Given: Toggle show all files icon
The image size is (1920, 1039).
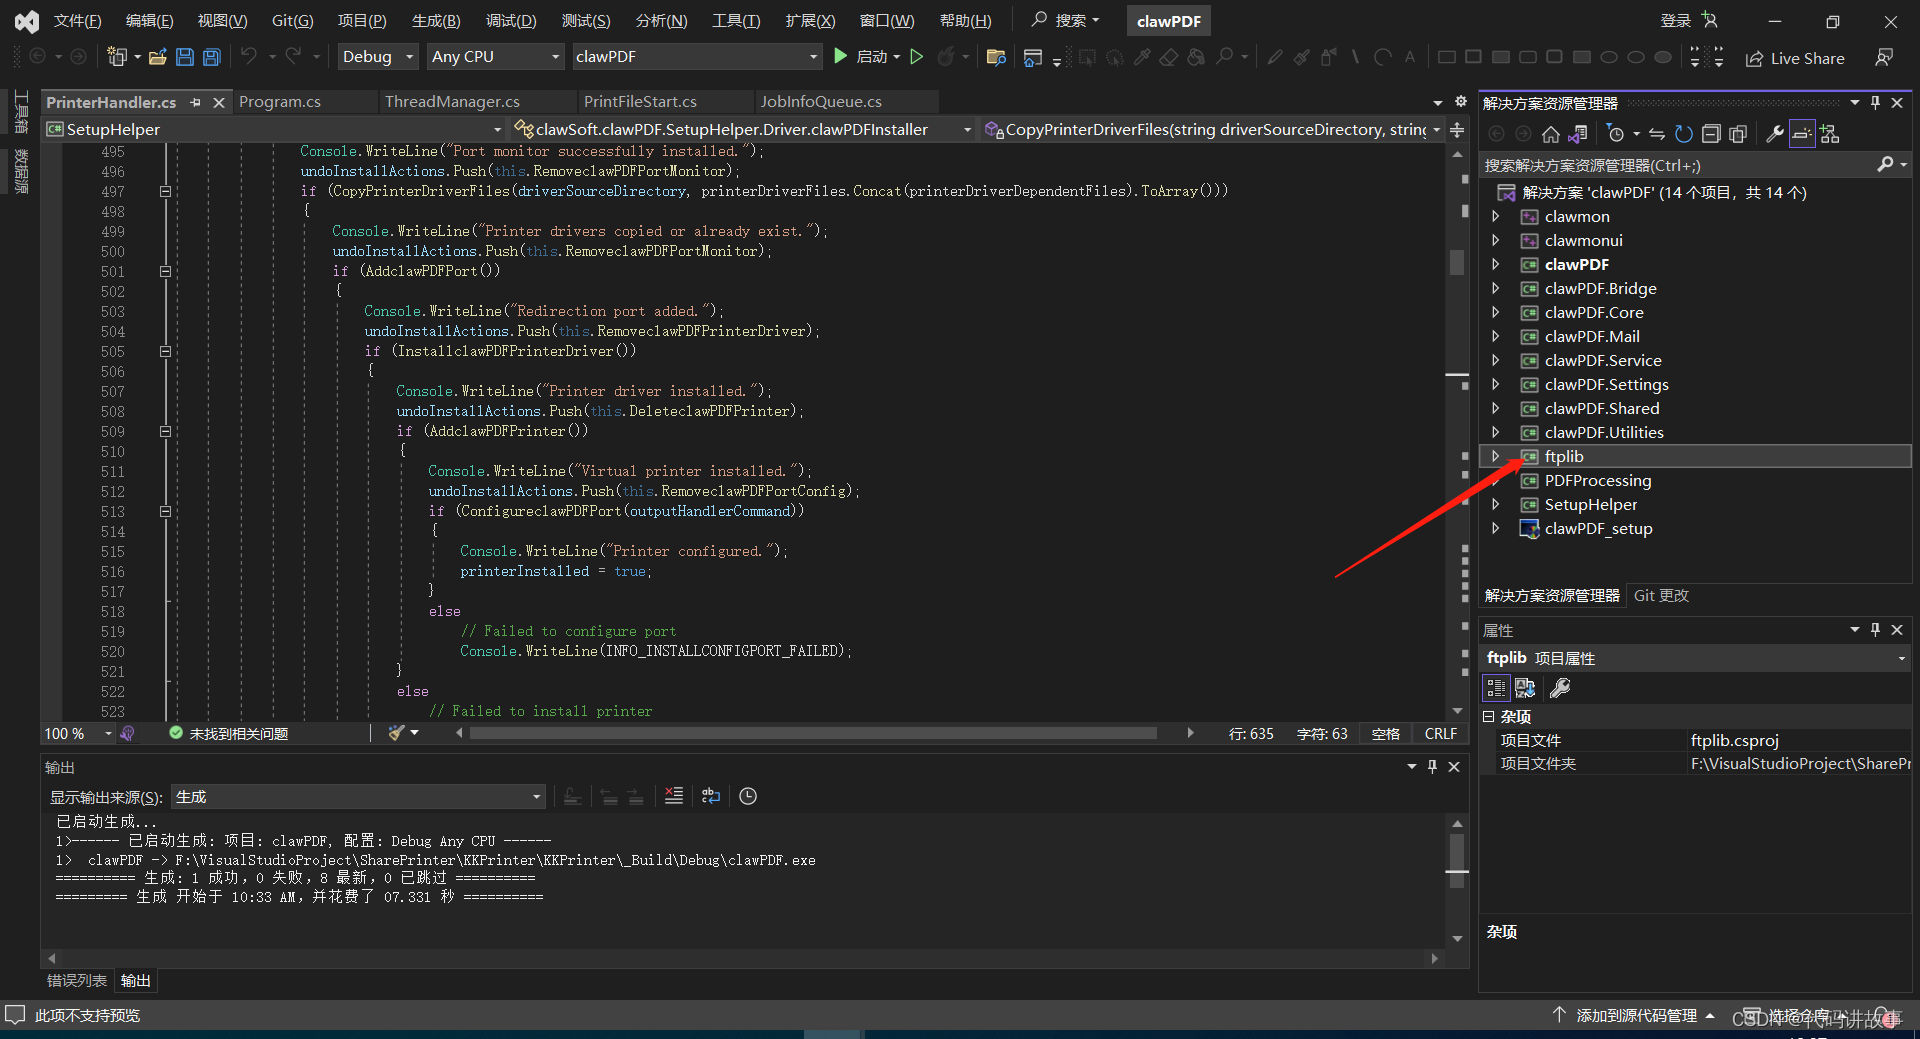Looking at the screenshot, I should pyautogui.click(x=1738, y=134).
